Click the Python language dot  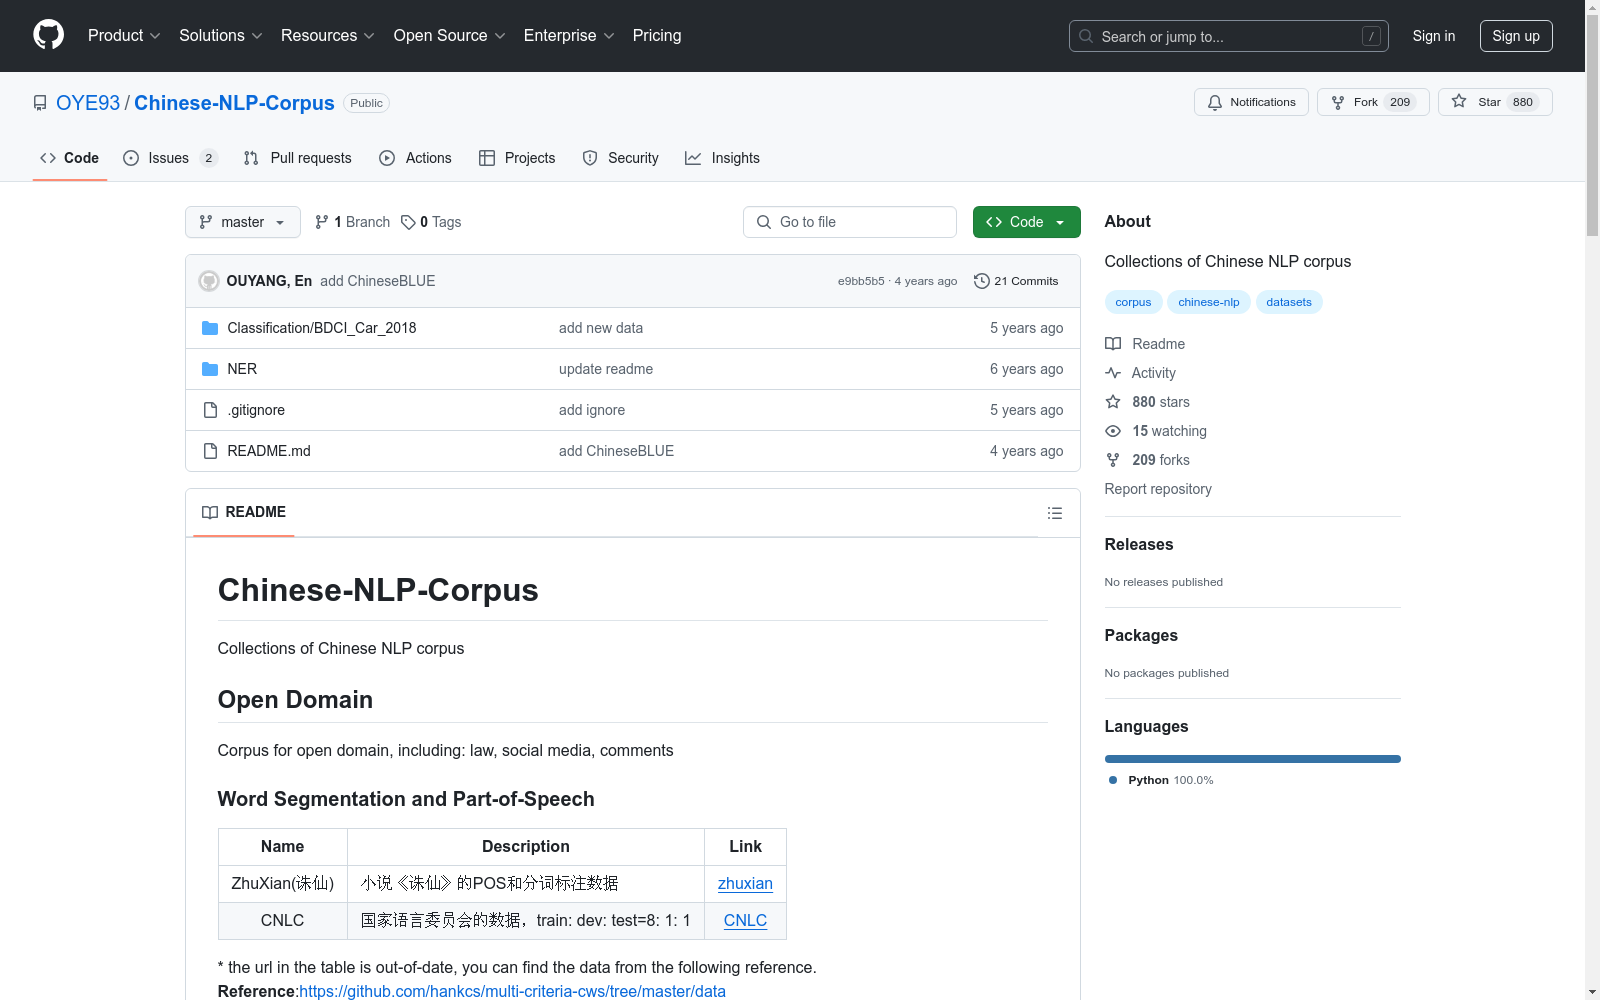tap(1113, 780)
